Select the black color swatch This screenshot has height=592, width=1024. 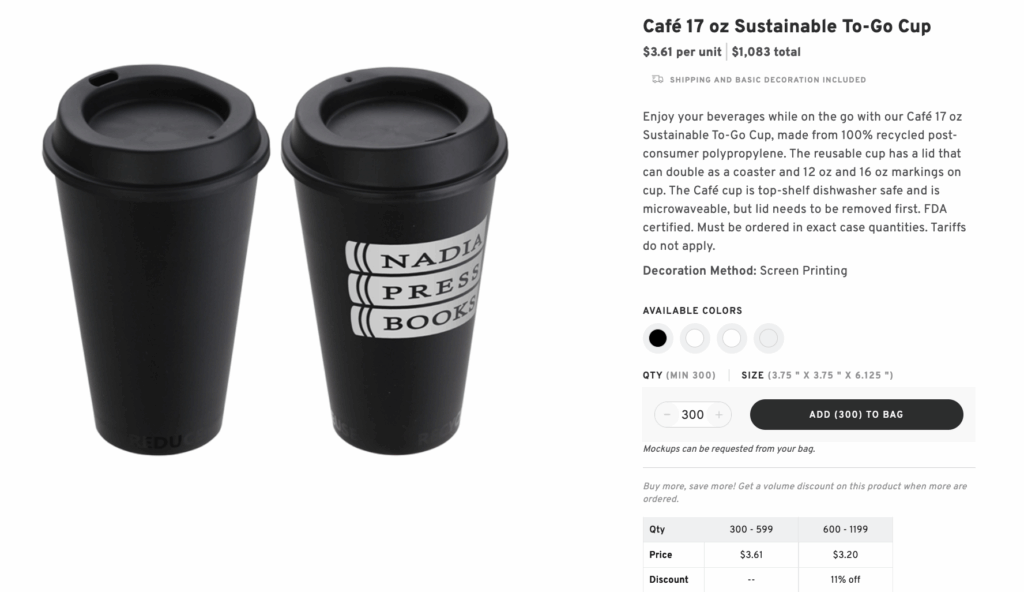tap(657, 338)
